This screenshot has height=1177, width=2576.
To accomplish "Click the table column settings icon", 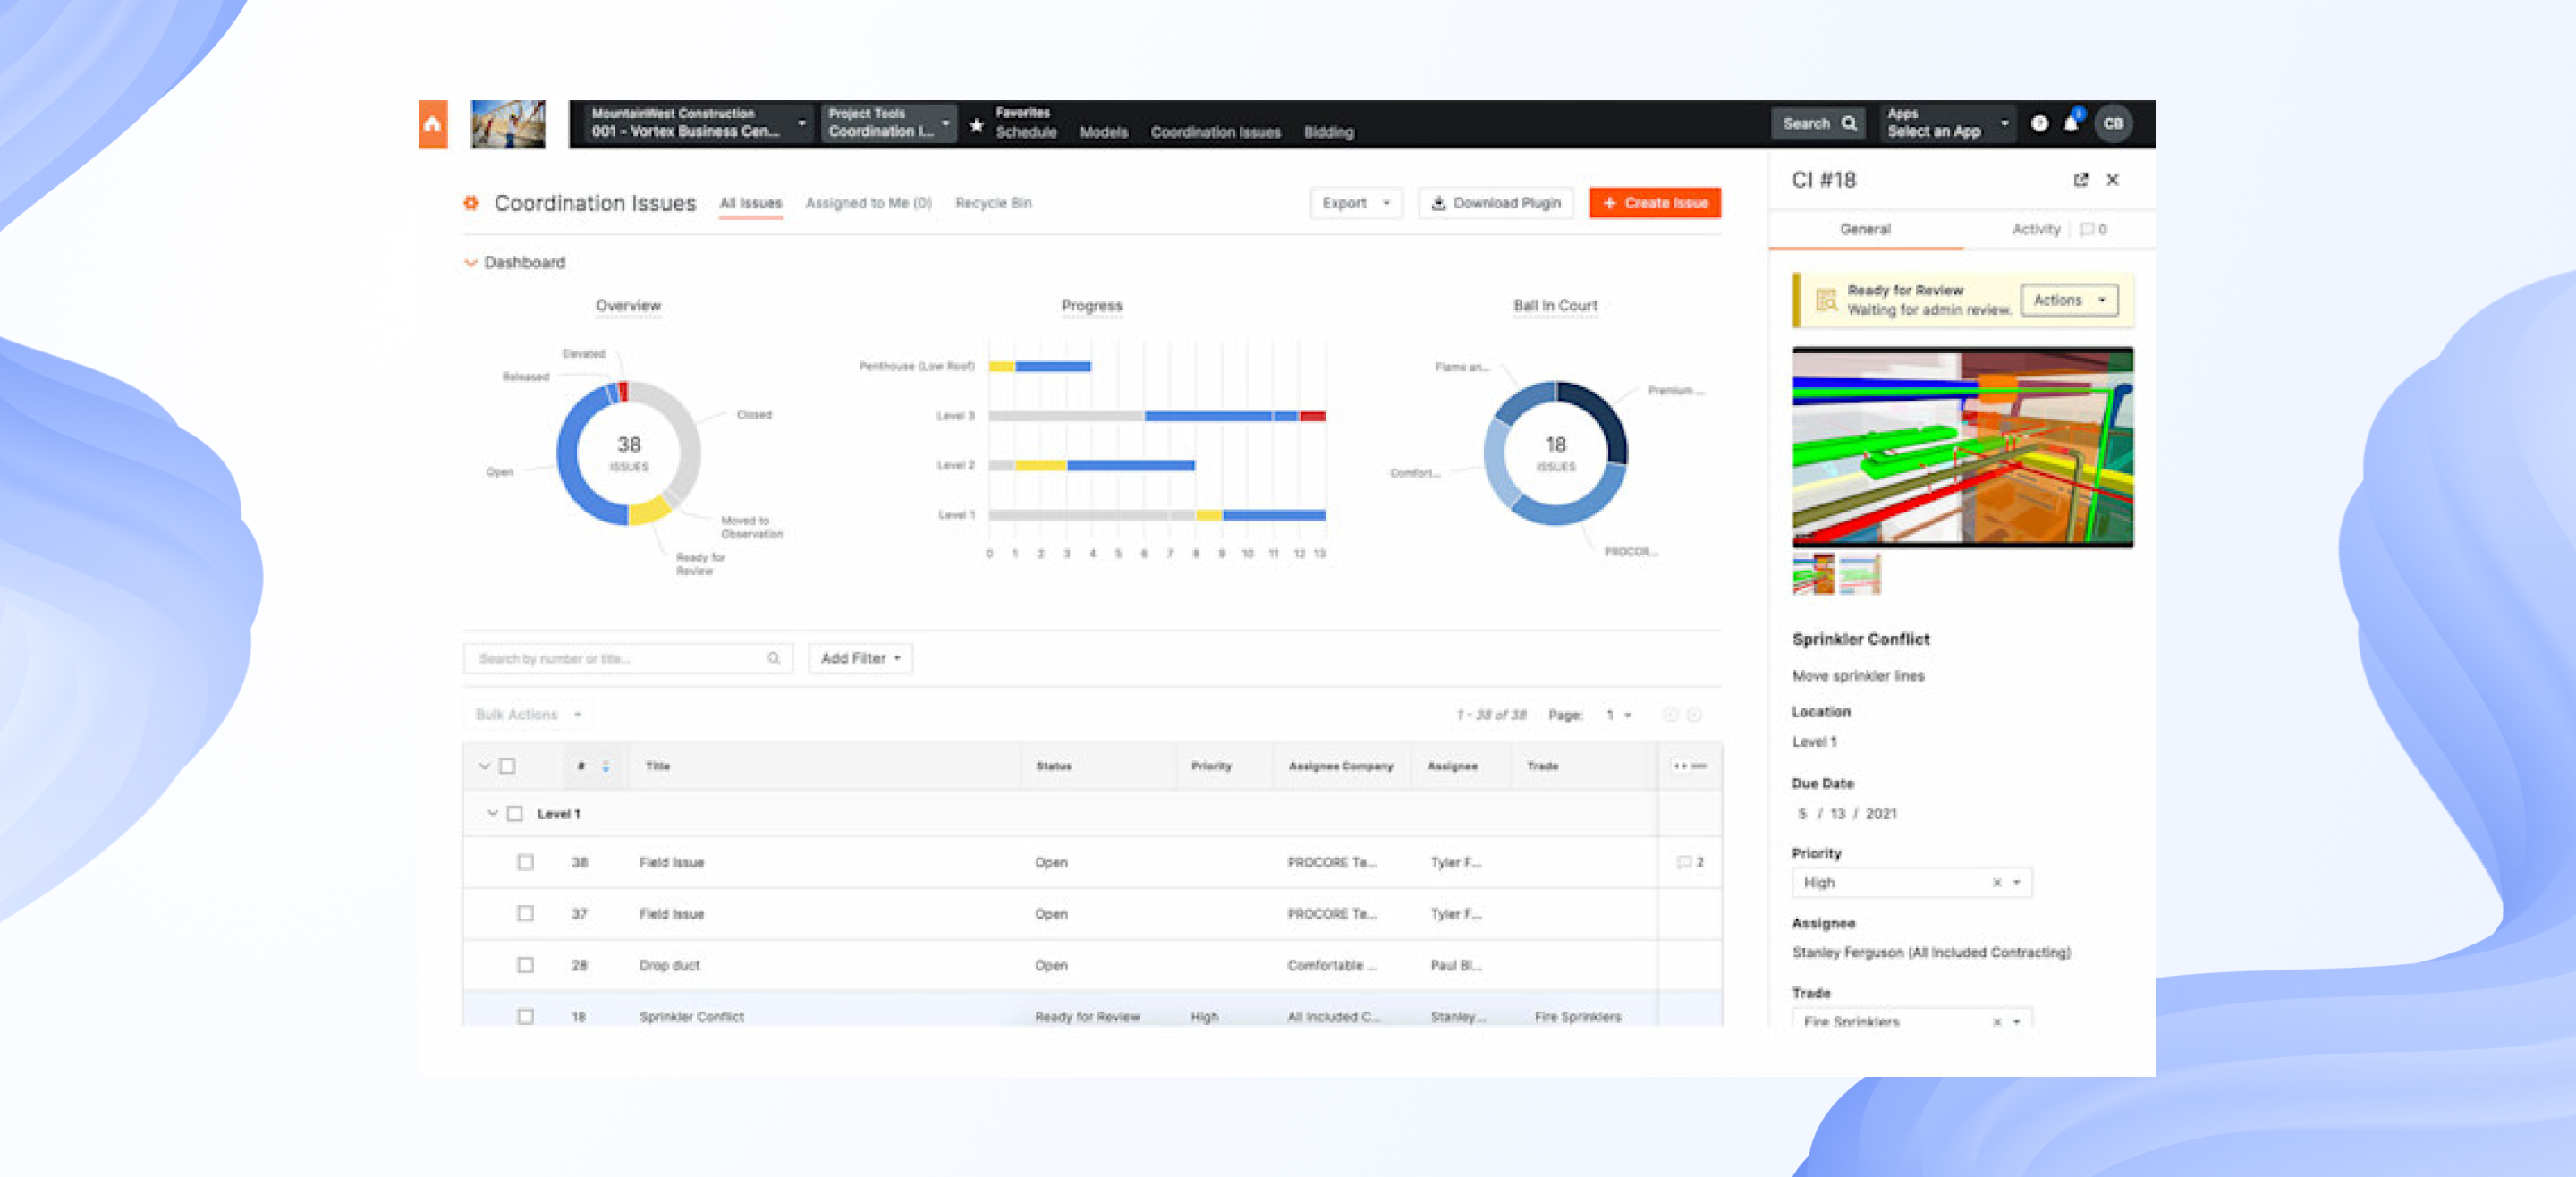I will pos(1690,766).
